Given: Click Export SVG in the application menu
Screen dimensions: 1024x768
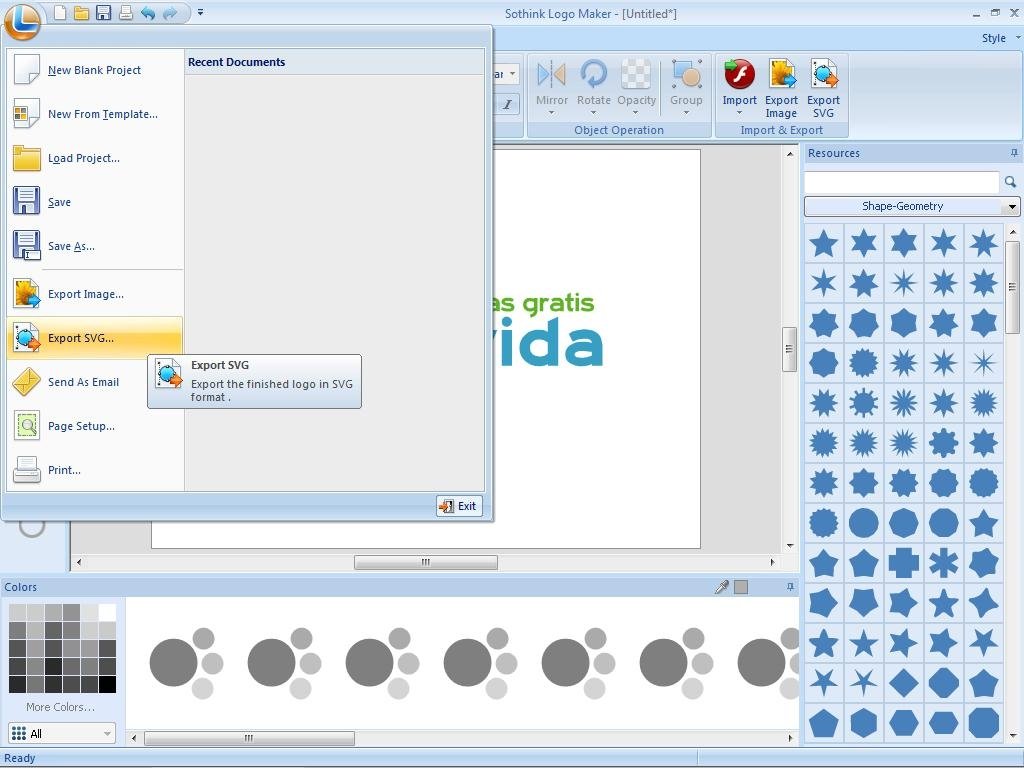Looking at the screenshot, I should coord(95,338).
